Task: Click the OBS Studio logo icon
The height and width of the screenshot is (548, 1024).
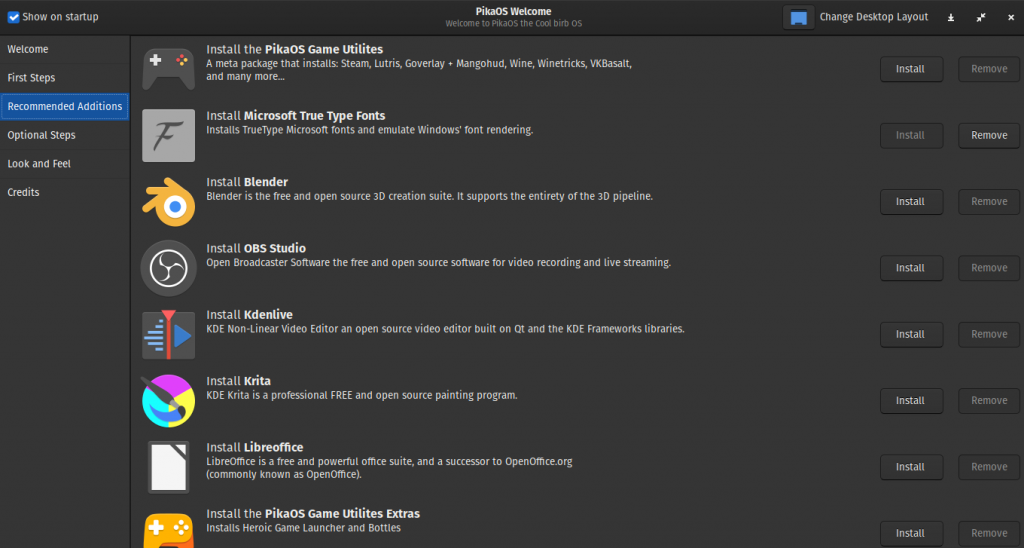Action: (x=168, y=268)
